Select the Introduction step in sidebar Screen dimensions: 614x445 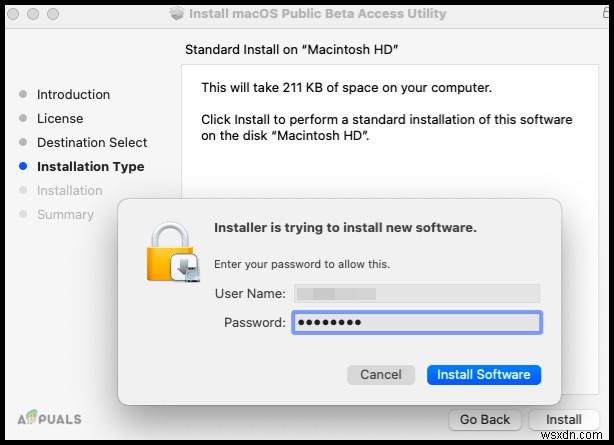coord(73,94)
